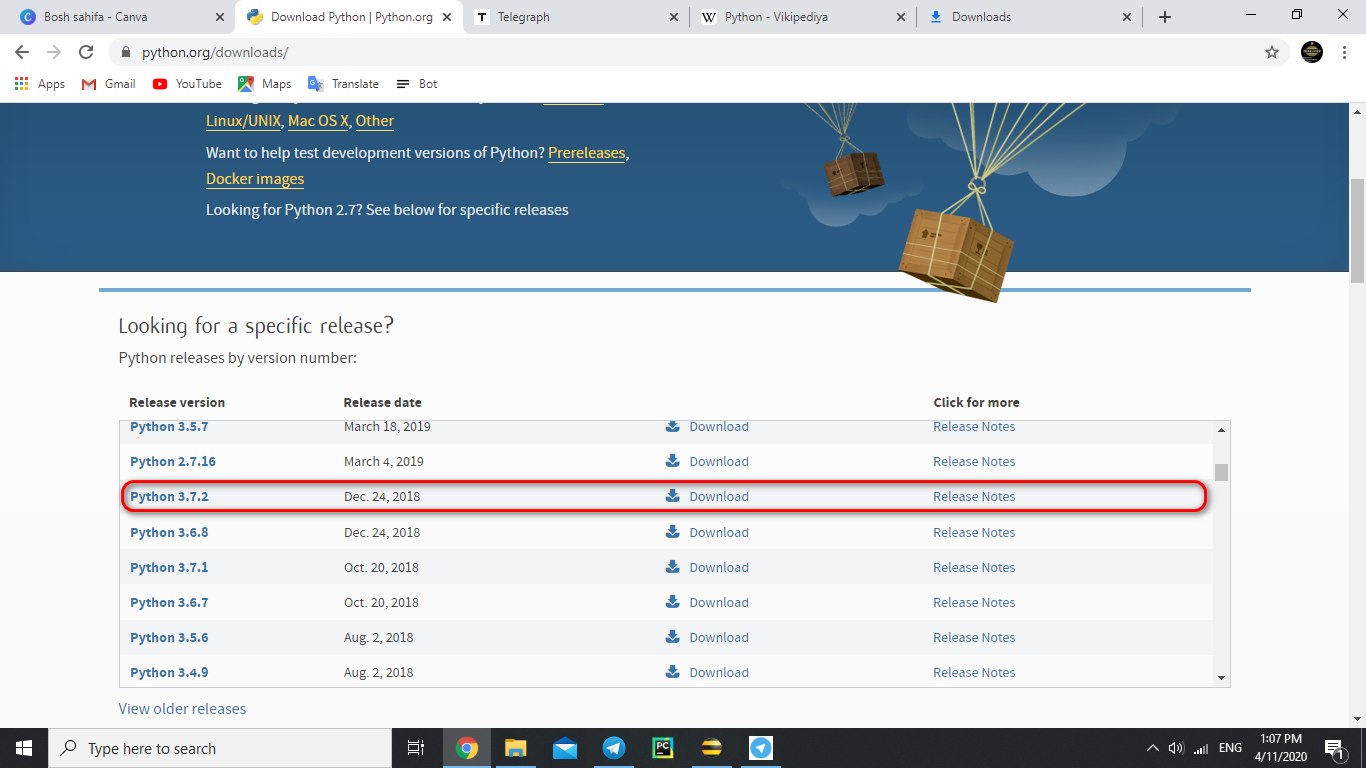
Task: Open the Translate bookmark
Action: click(343, 84)
